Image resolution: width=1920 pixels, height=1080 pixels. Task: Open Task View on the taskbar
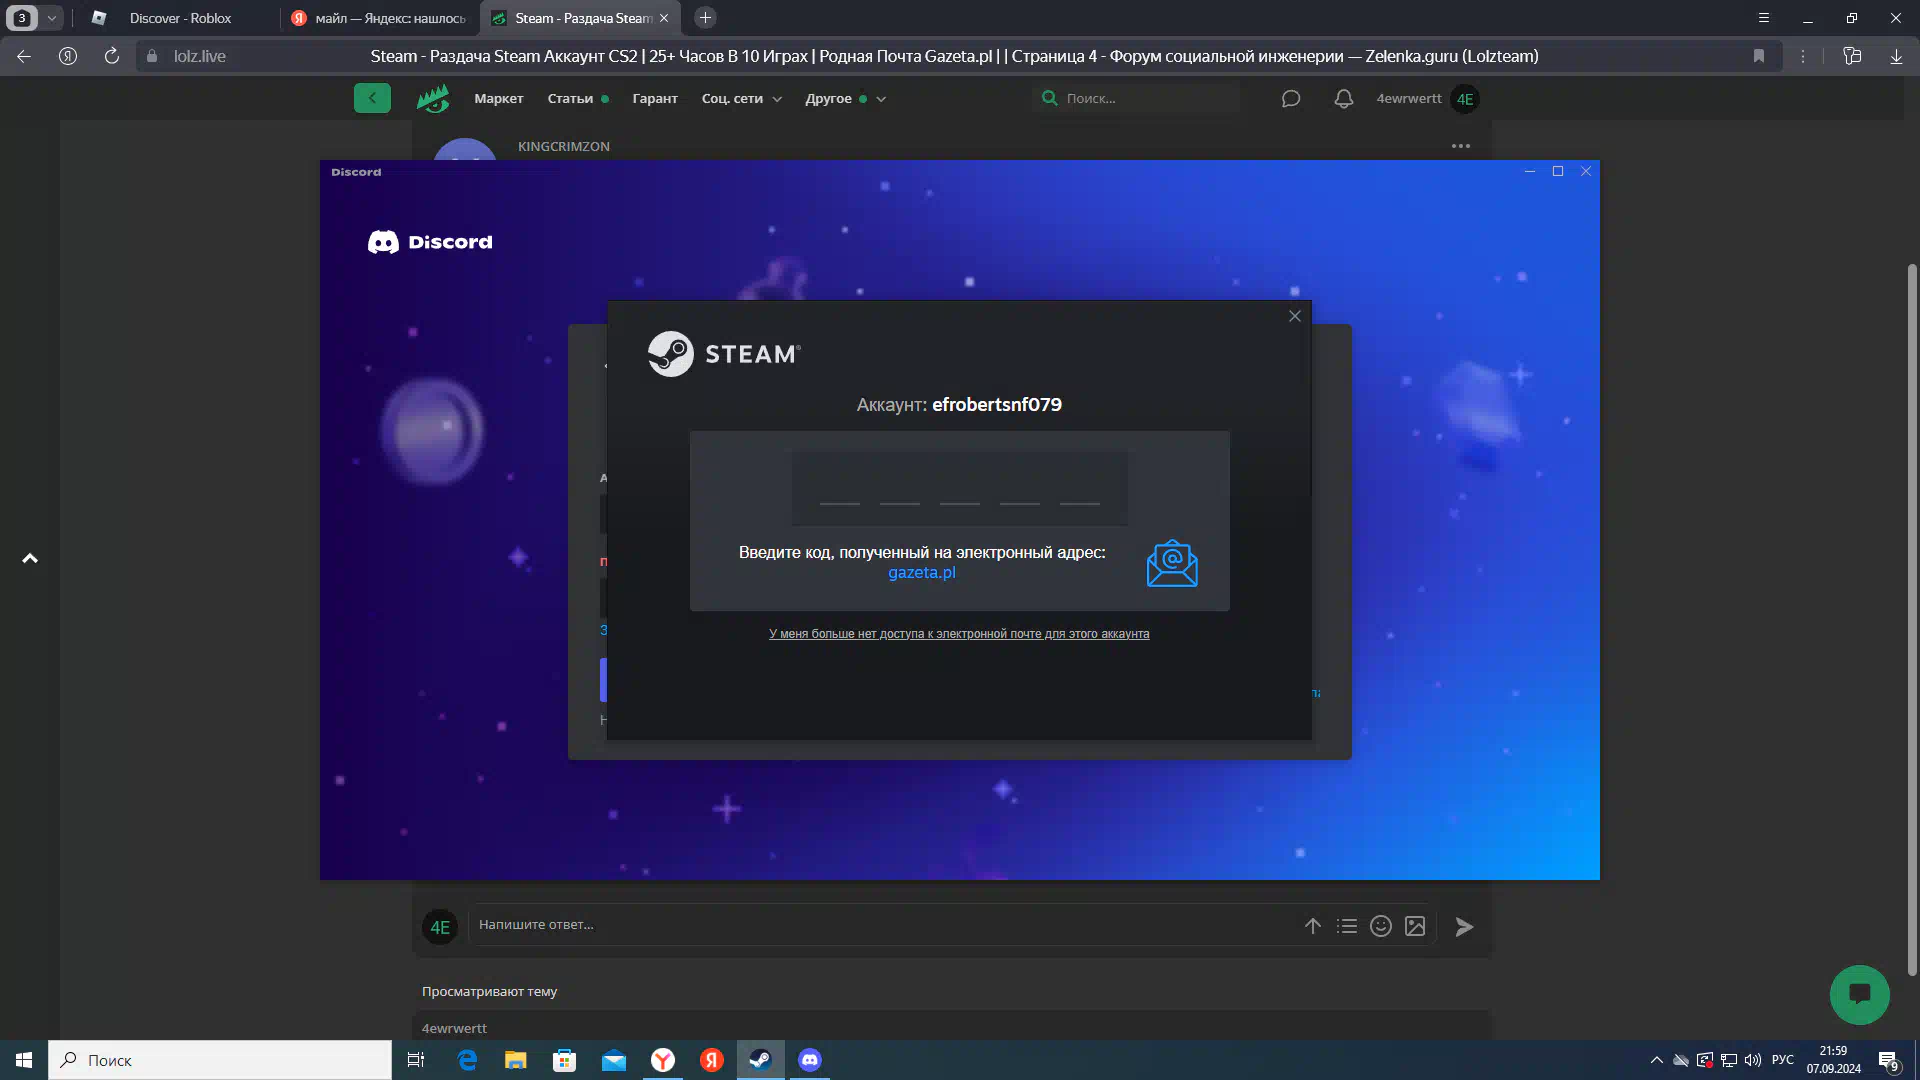(x=416, y=1060)
